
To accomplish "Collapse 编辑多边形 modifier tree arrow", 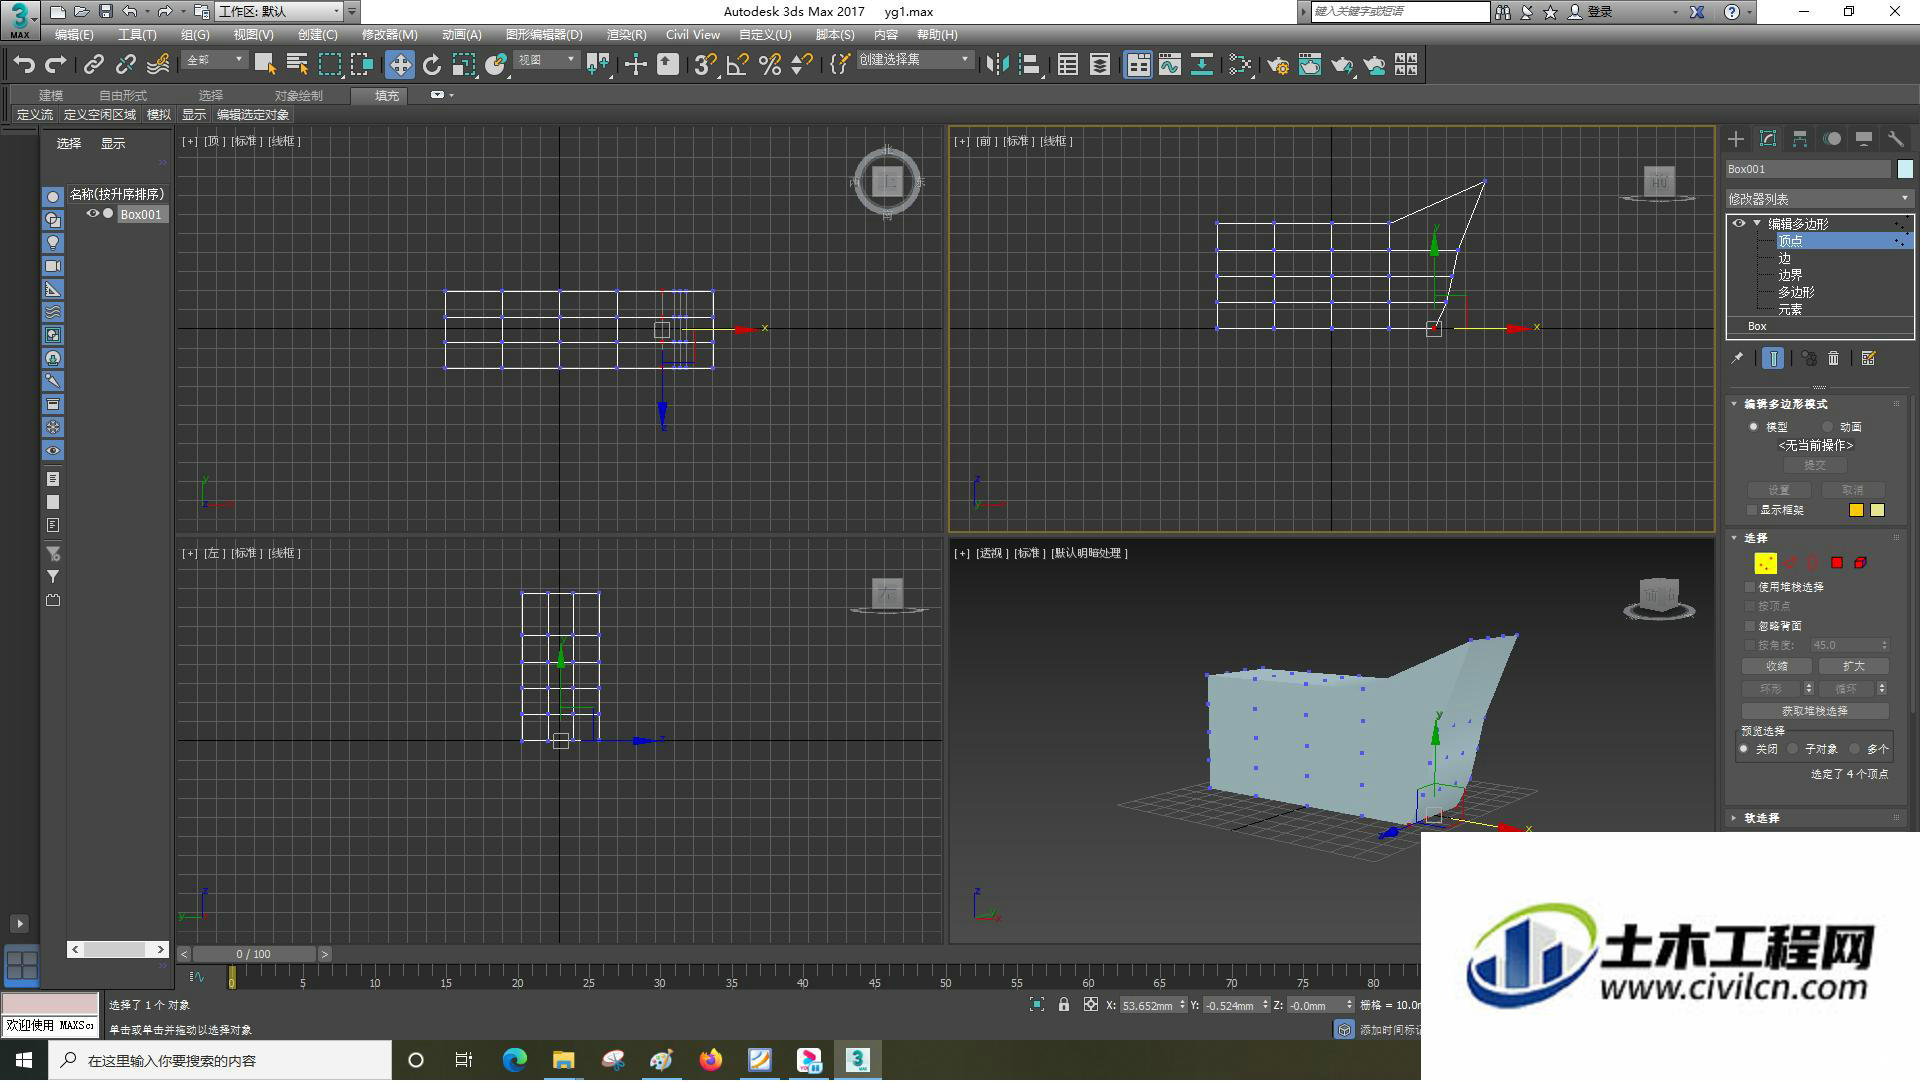I will pos(1757,224).
